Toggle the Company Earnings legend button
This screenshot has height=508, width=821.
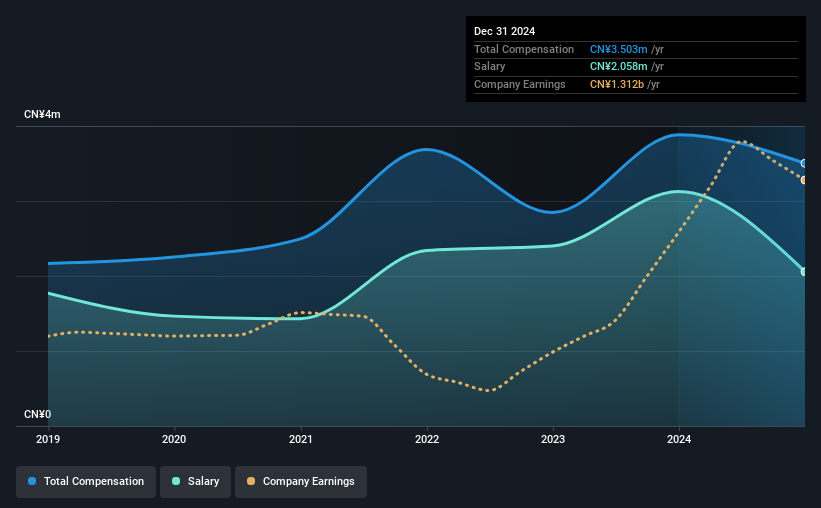[x=301, y=482]
